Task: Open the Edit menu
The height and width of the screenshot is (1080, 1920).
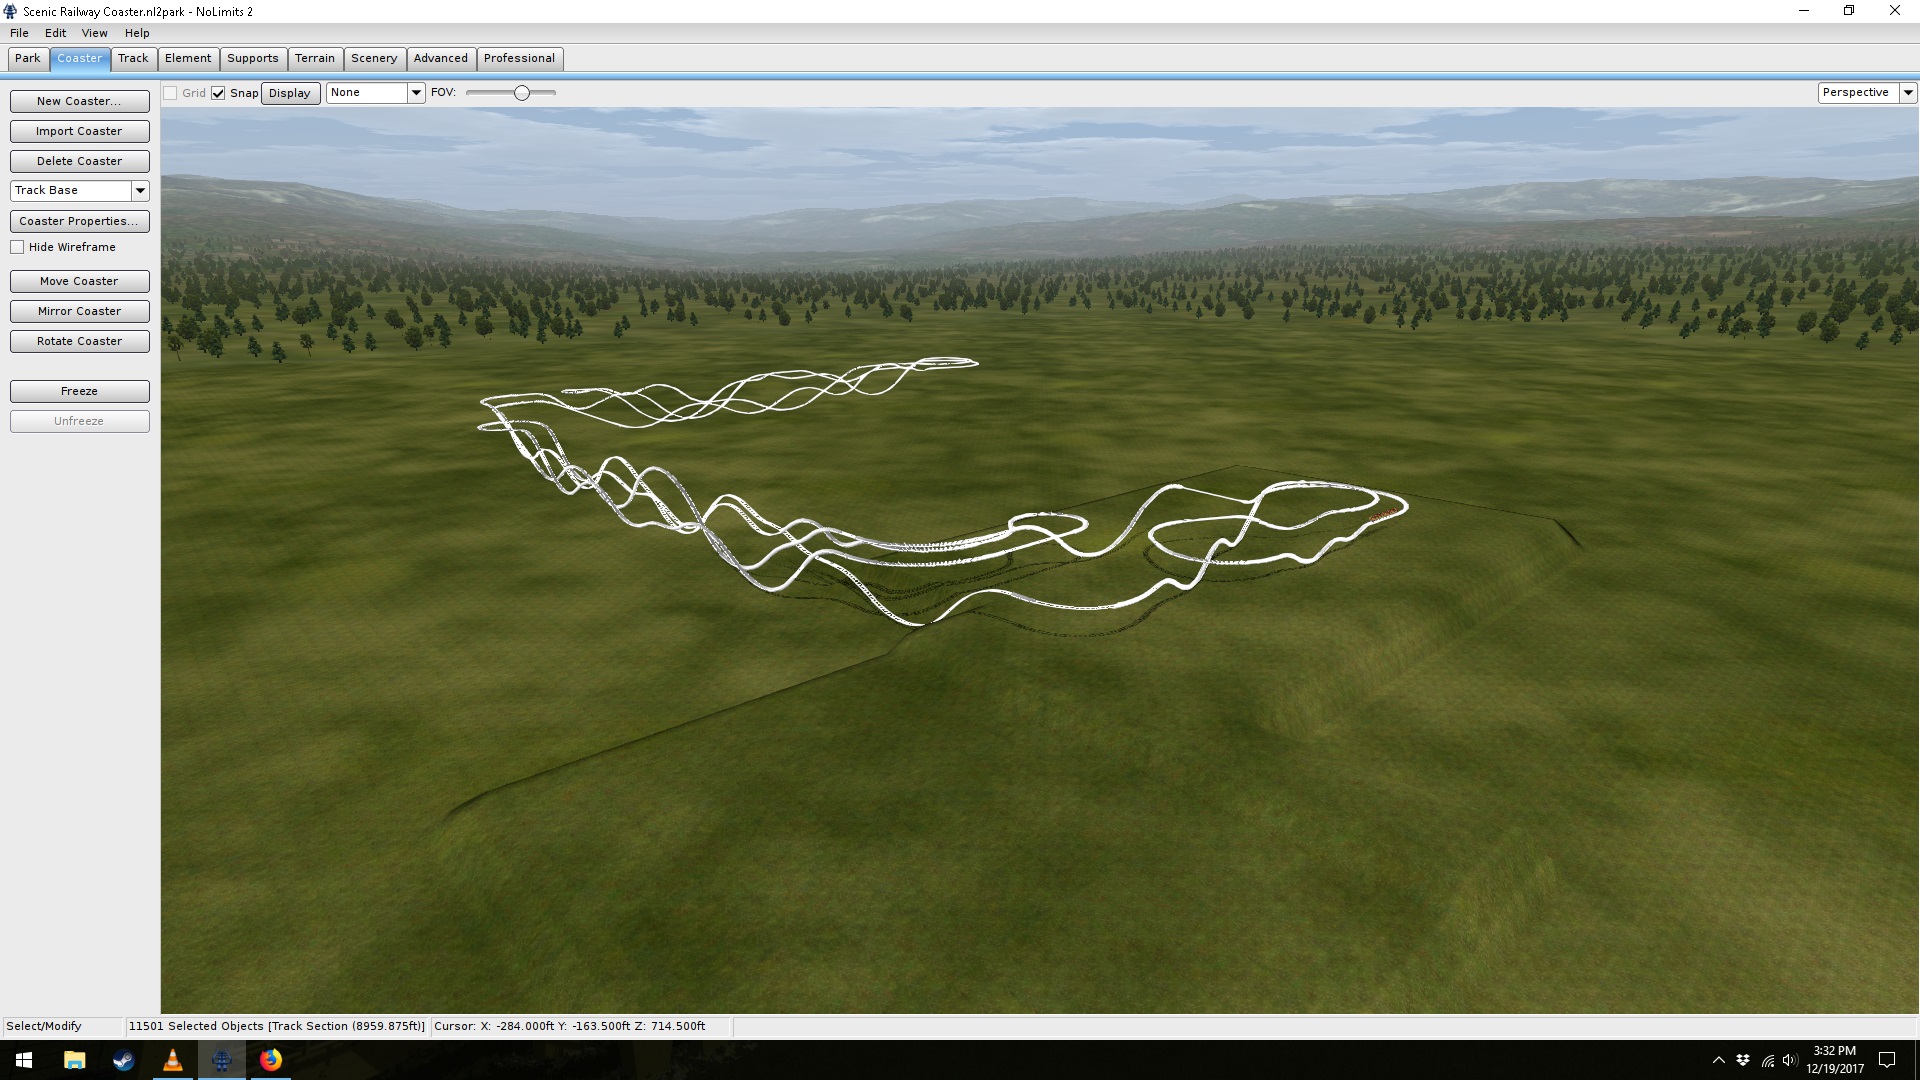Action: [x=55, y=33]
